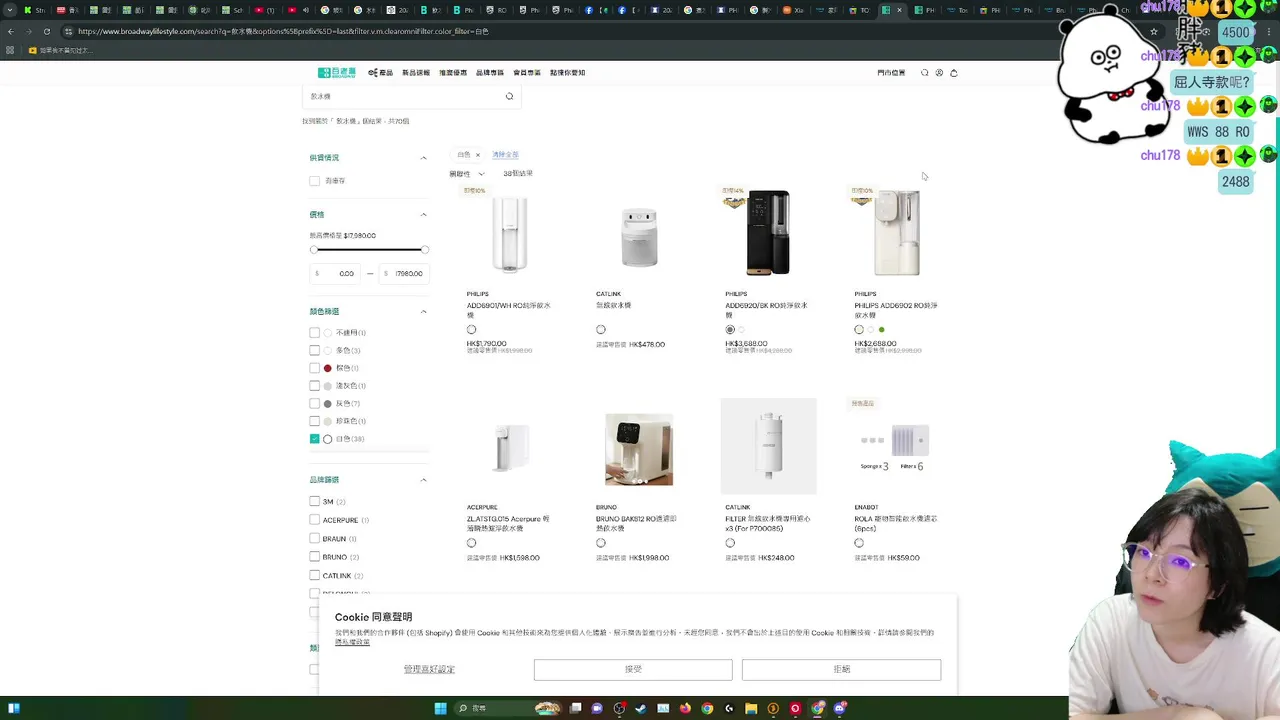Image resolution: width=1280 pixels, height=720 pixels.
Task: Click the 清除全部 clear-all filters link
Action: coord(505,155)
